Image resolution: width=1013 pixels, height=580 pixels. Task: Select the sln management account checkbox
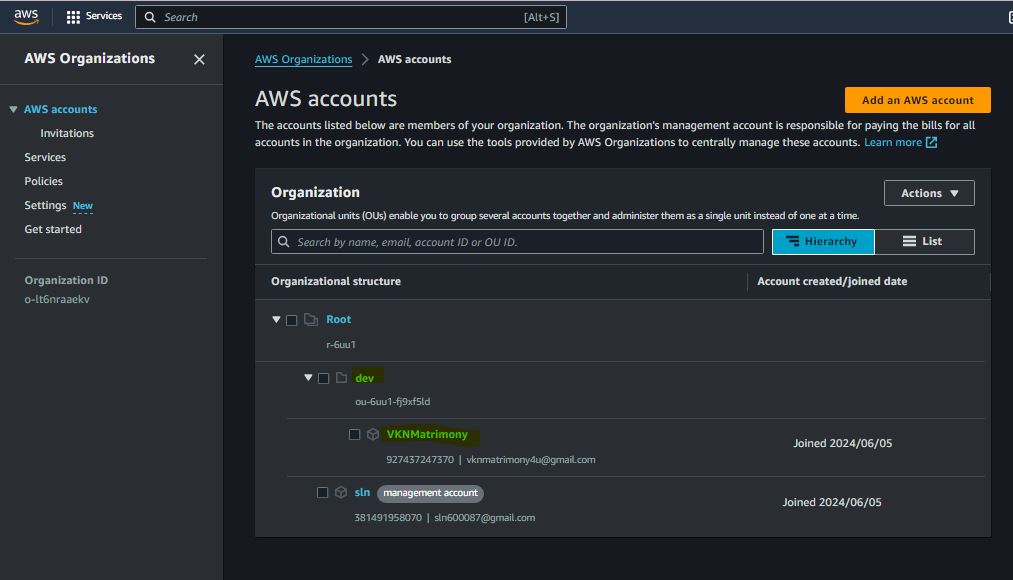[x=322, y=493]
